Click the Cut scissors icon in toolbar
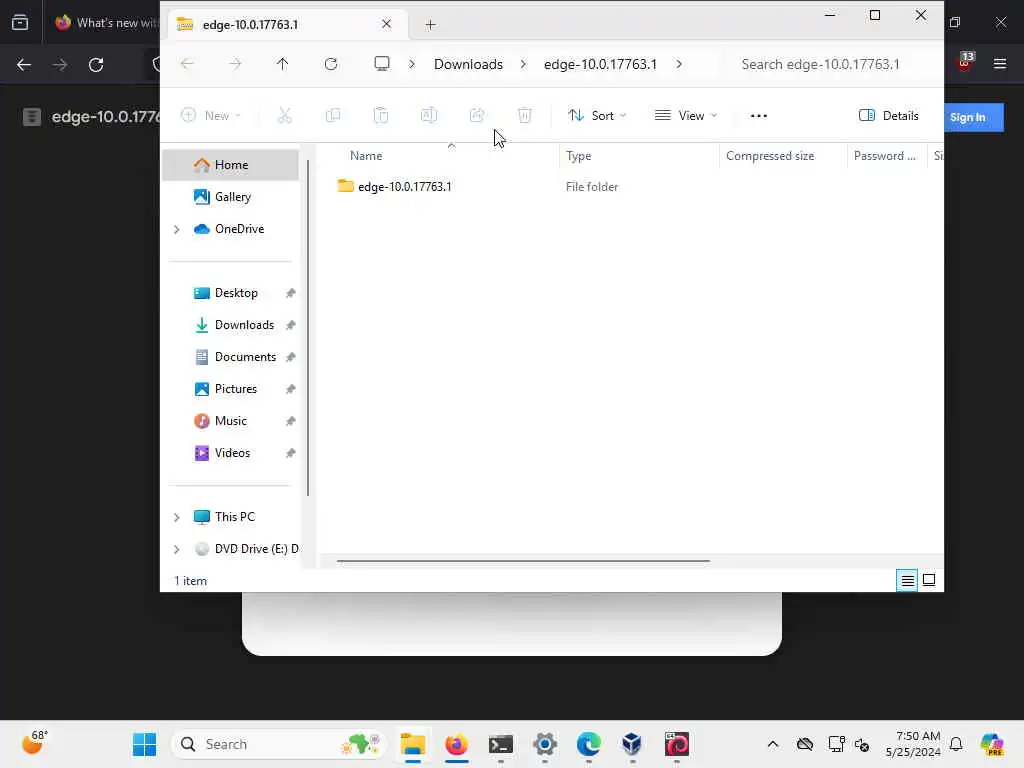Screen dimensions: 1024x768 click(284, 116)
